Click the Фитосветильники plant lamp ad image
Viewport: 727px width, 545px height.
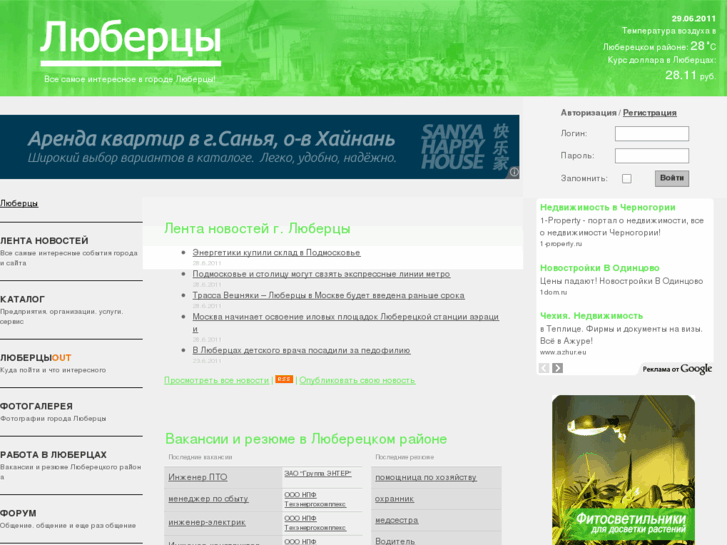623,470
